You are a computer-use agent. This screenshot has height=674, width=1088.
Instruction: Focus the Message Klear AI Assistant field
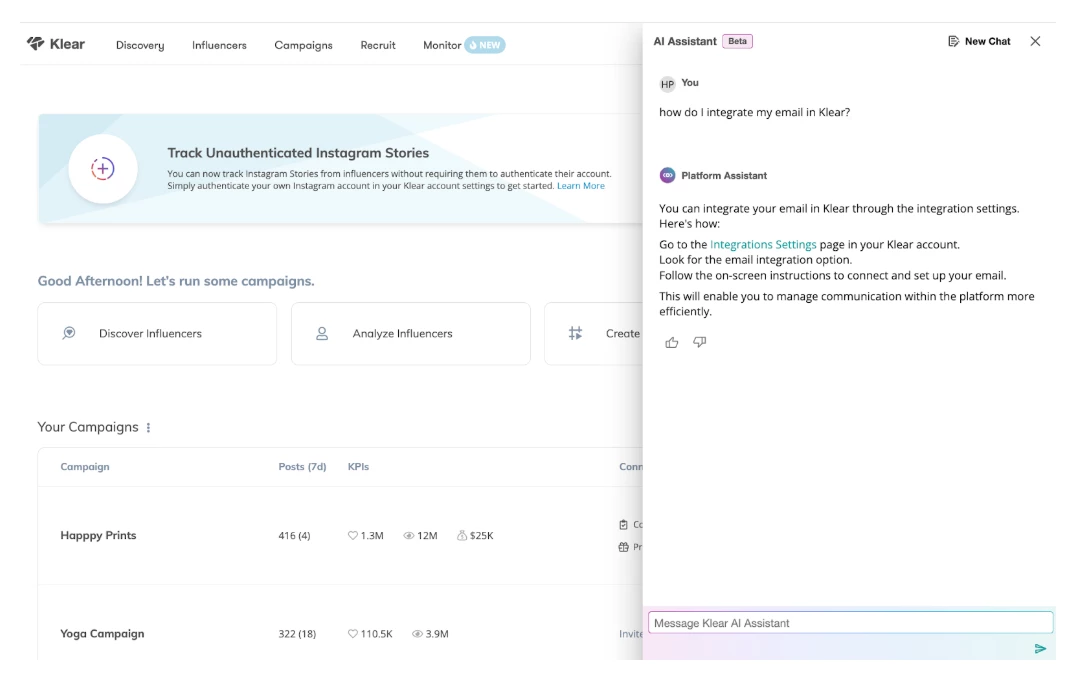pos(851,623)
